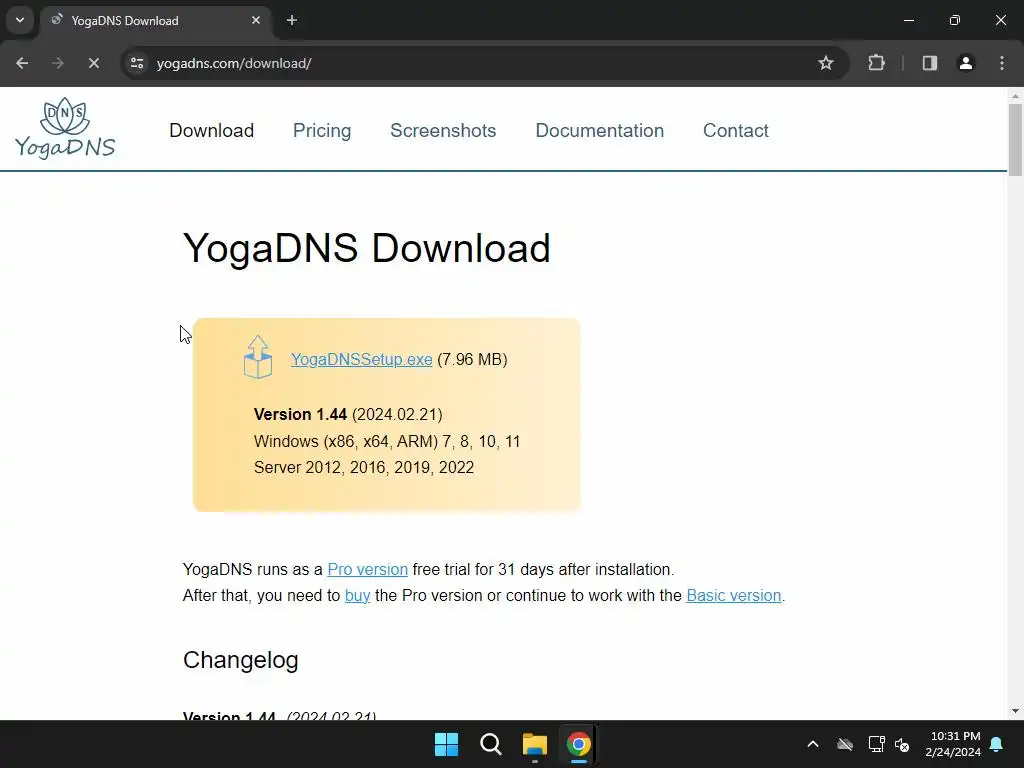Stop loading the page with the X button
Screen dimensions: 1024x768
tap(93, 63)
